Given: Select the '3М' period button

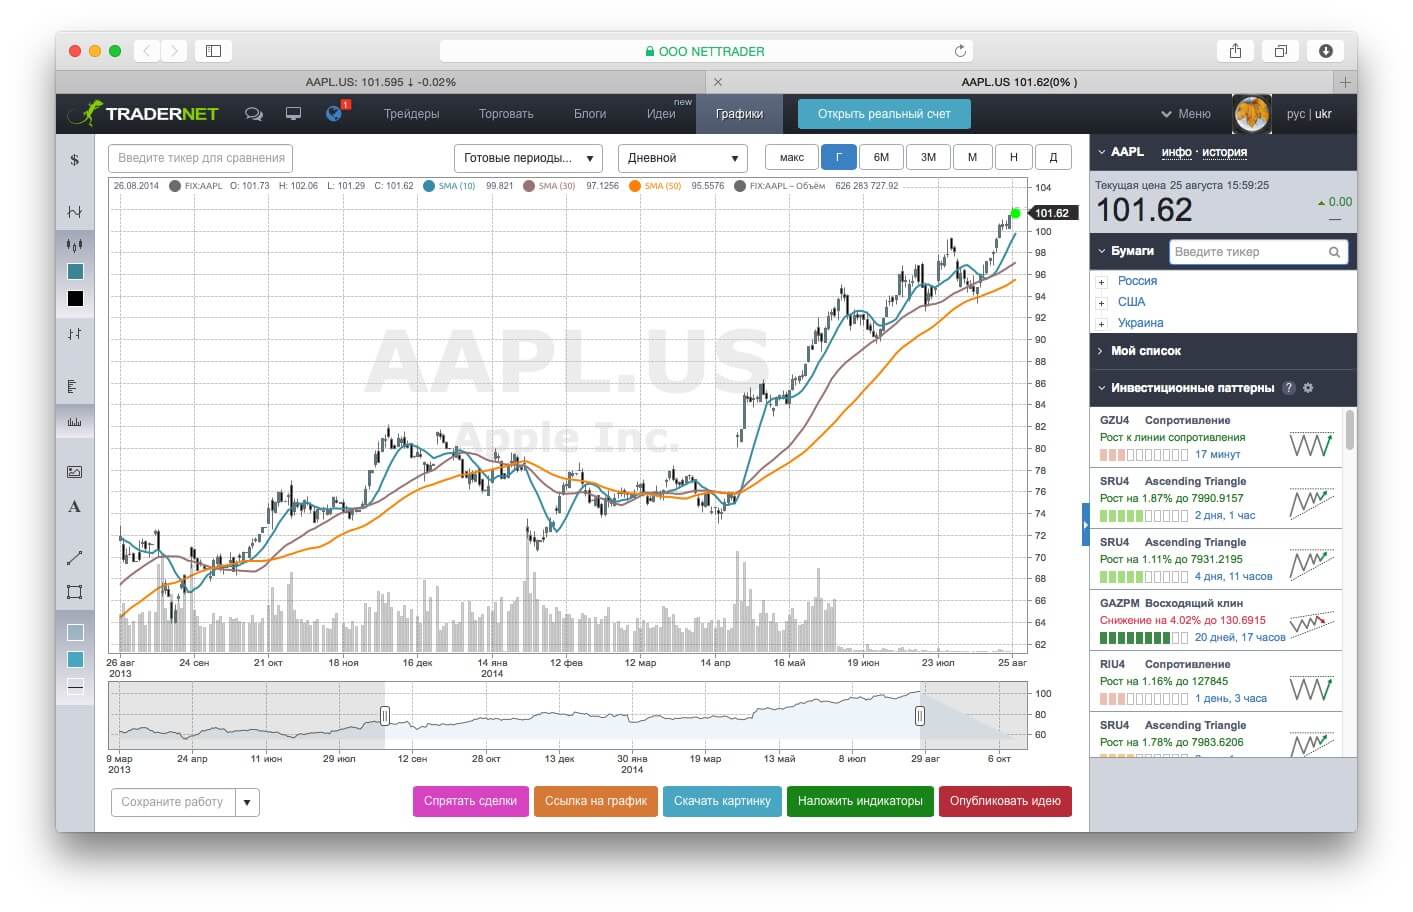Looking at the screenshot, I should click(x=929, y=157).
